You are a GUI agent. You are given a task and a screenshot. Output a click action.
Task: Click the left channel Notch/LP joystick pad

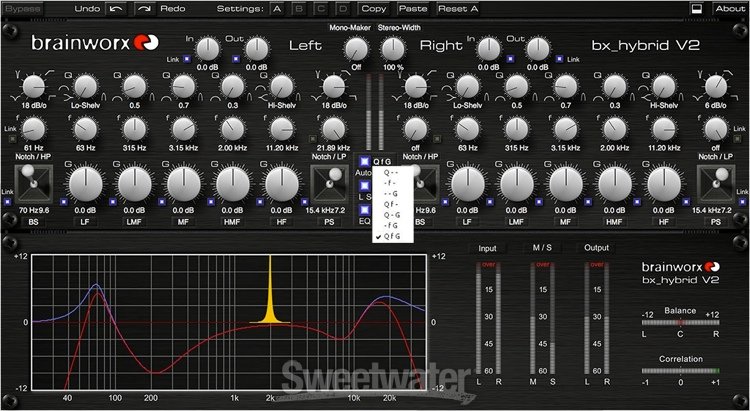click(x=327, y=183)
